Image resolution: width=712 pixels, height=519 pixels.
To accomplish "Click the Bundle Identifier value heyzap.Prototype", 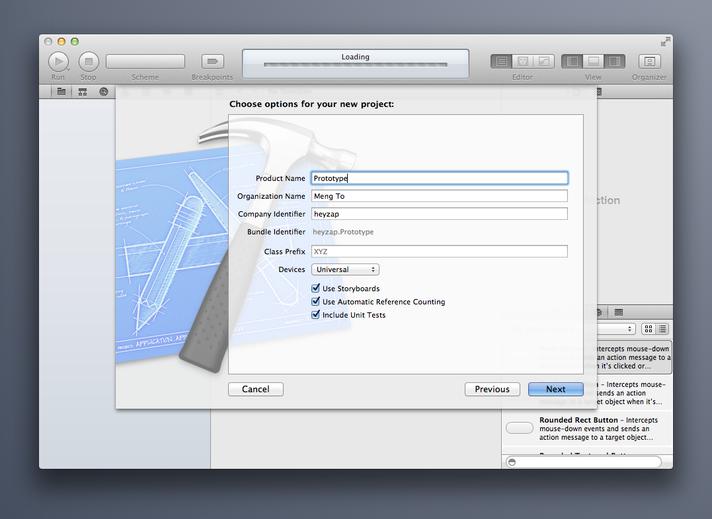I will click(x=343, y=232).
